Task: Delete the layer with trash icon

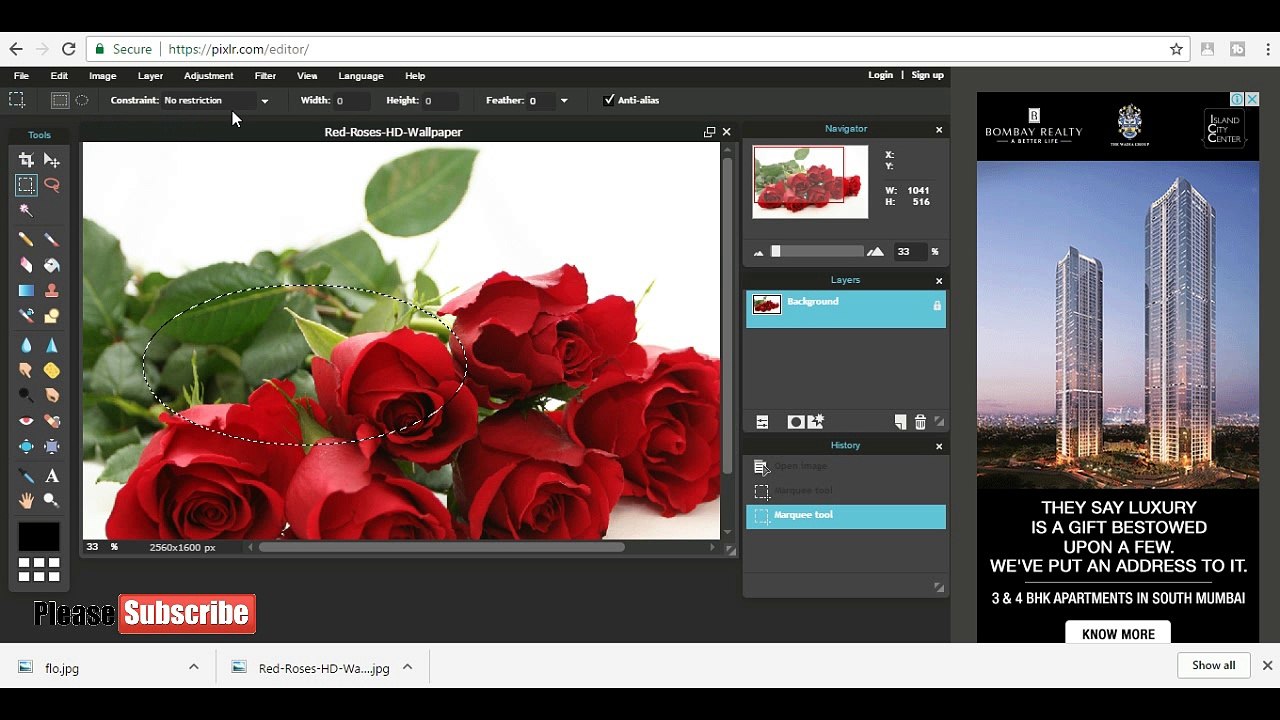Action: point(920,422)
